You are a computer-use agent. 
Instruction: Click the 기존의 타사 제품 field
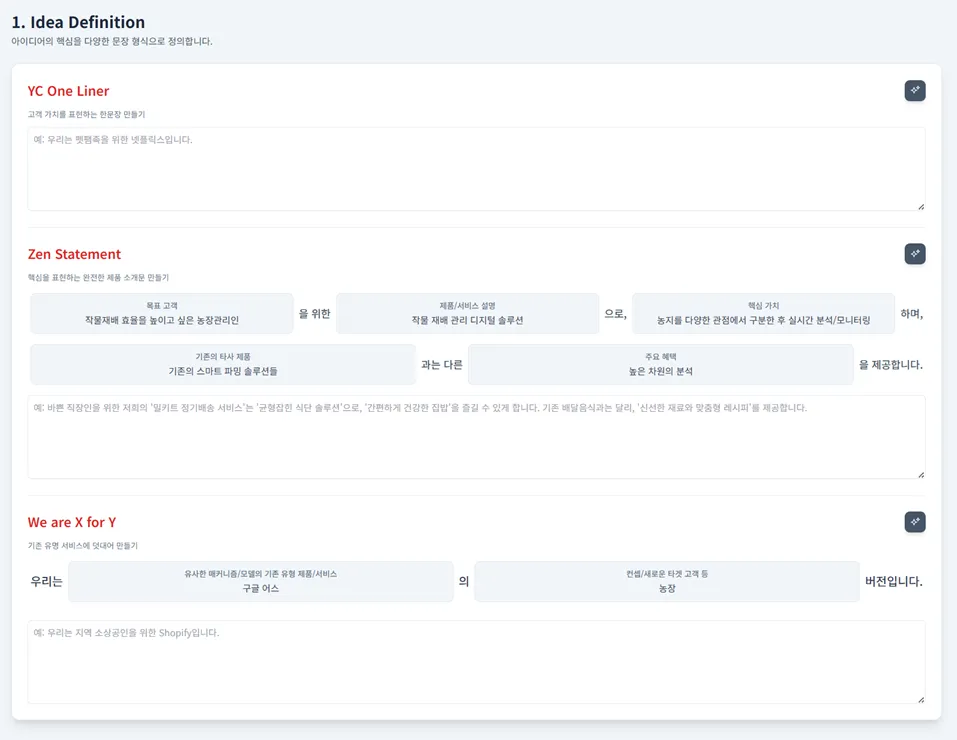coord(223,365)
